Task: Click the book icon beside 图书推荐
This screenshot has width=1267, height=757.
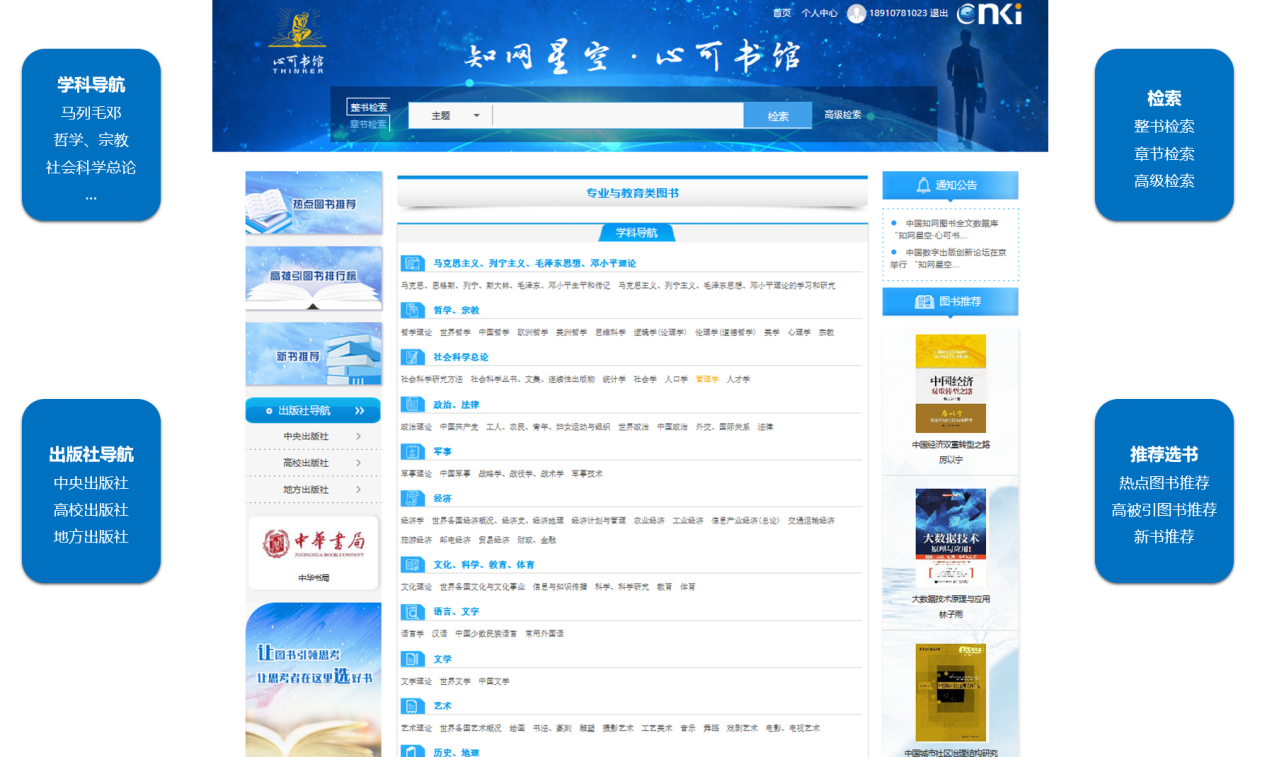Action: (924, 301)
